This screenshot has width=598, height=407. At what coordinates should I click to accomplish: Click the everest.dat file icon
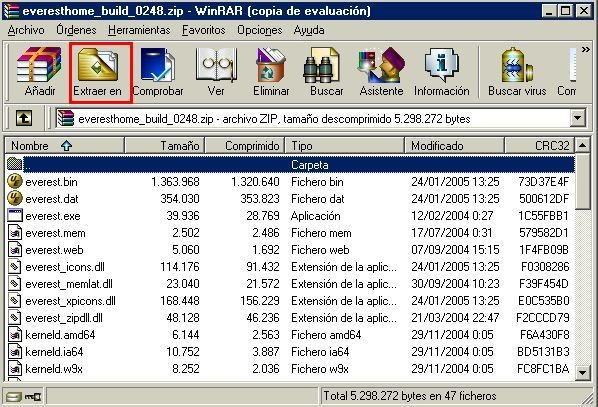click(14, 198)
